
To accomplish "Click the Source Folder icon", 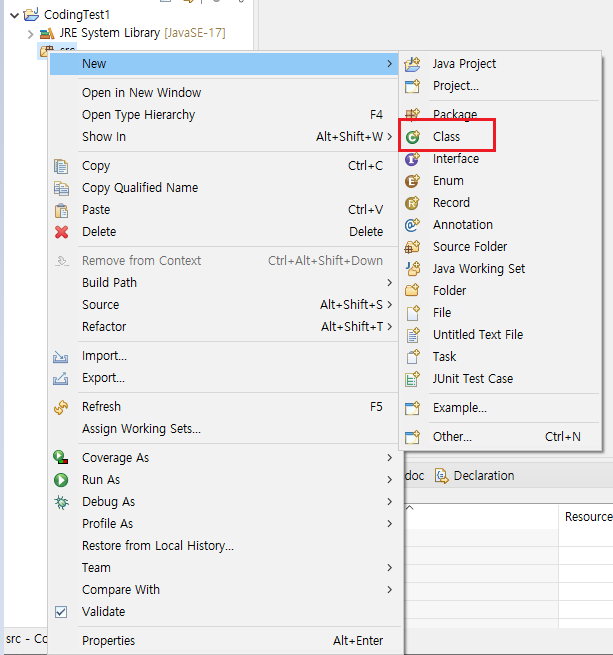I will [412, 247].
